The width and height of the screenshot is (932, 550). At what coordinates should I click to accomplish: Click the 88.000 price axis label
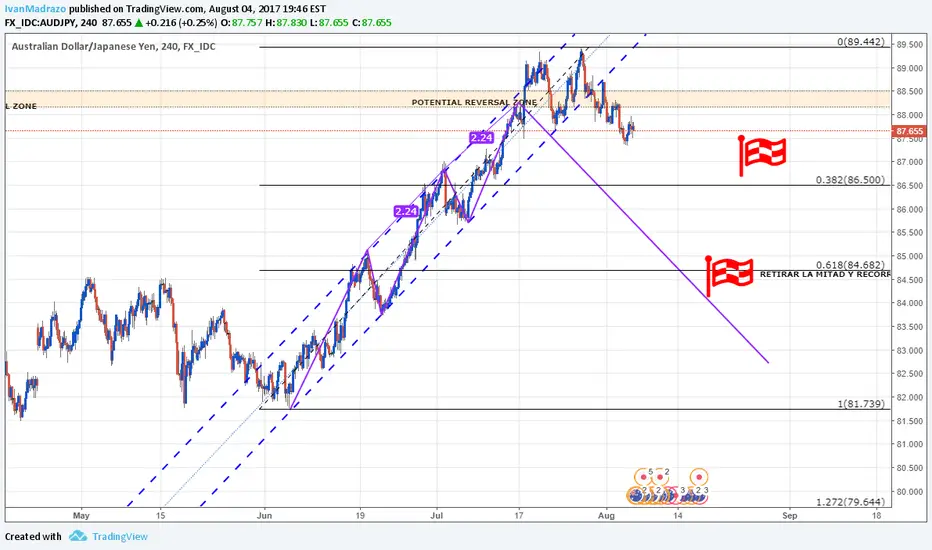click(x=910, y=115)
